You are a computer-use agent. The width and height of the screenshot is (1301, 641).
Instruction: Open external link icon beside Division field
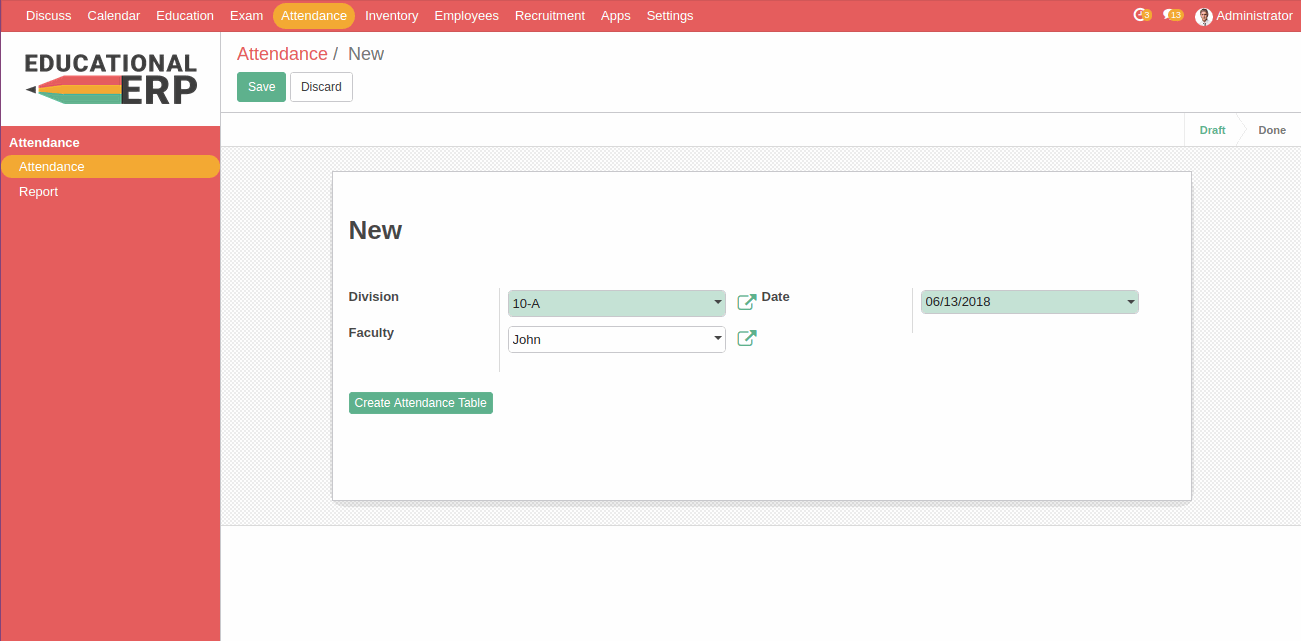coord(746,302)
